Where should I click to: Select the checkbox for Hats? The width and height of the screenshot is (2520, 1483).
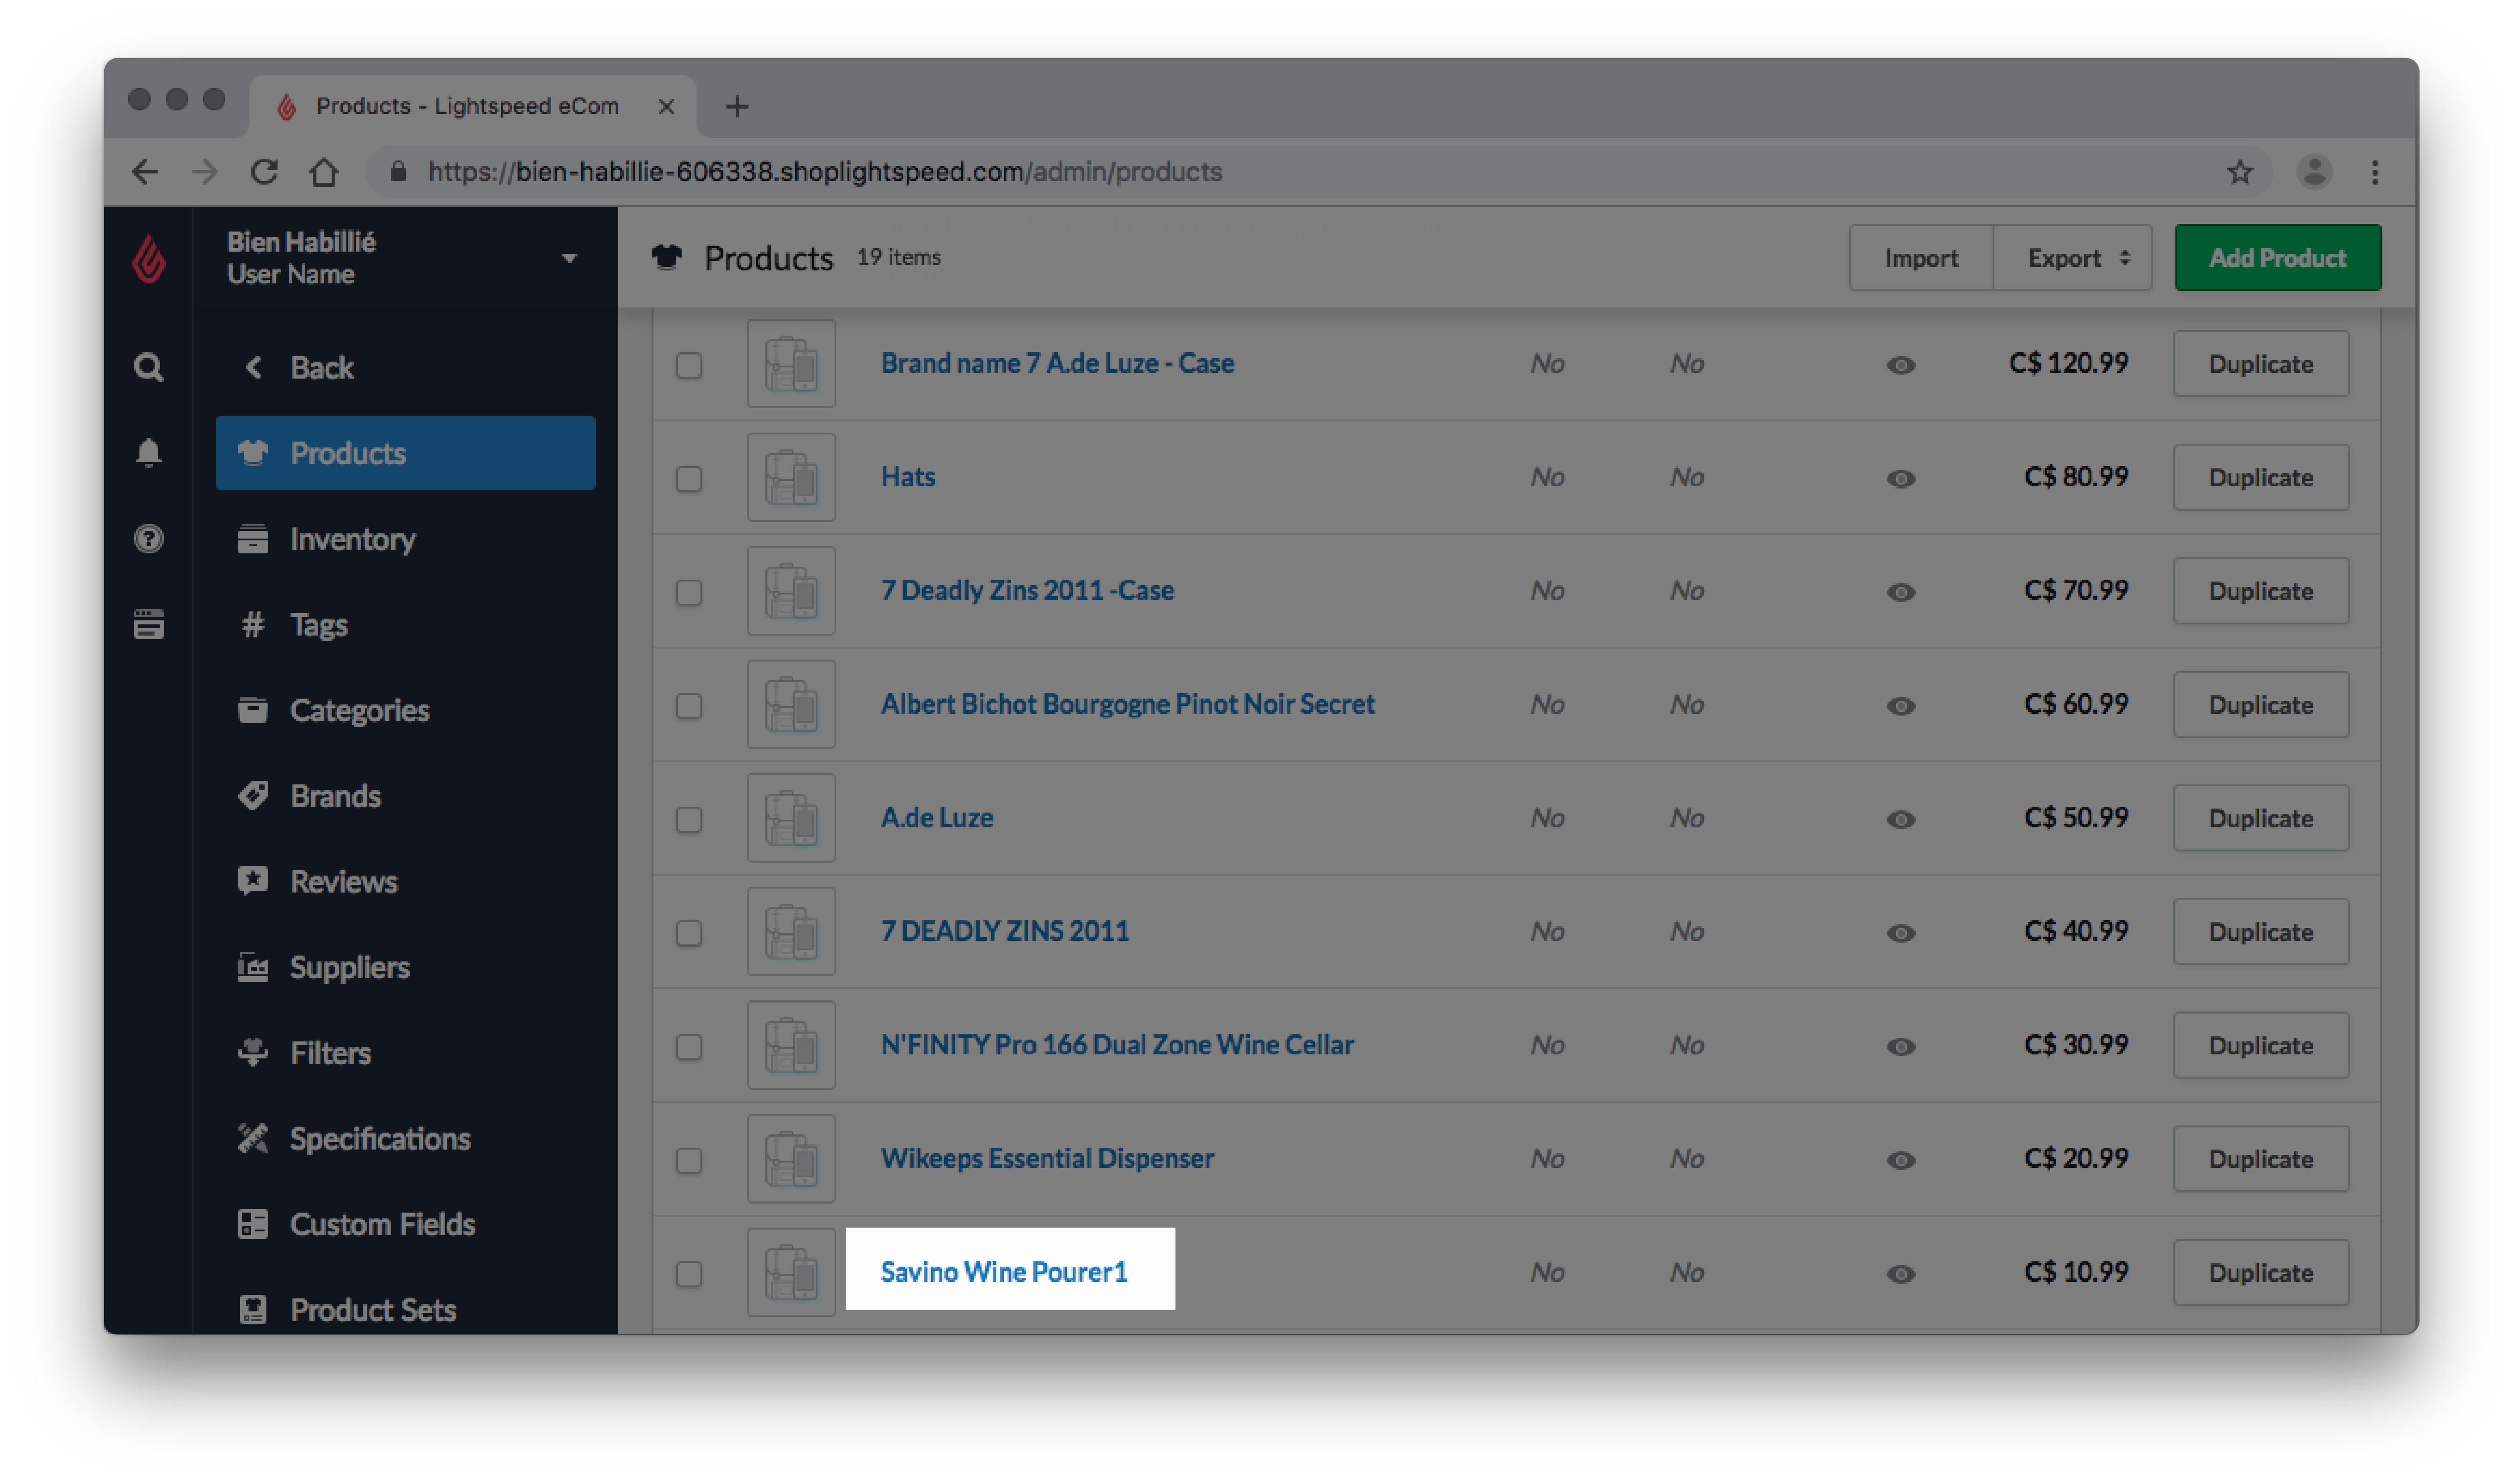[689, 479]
